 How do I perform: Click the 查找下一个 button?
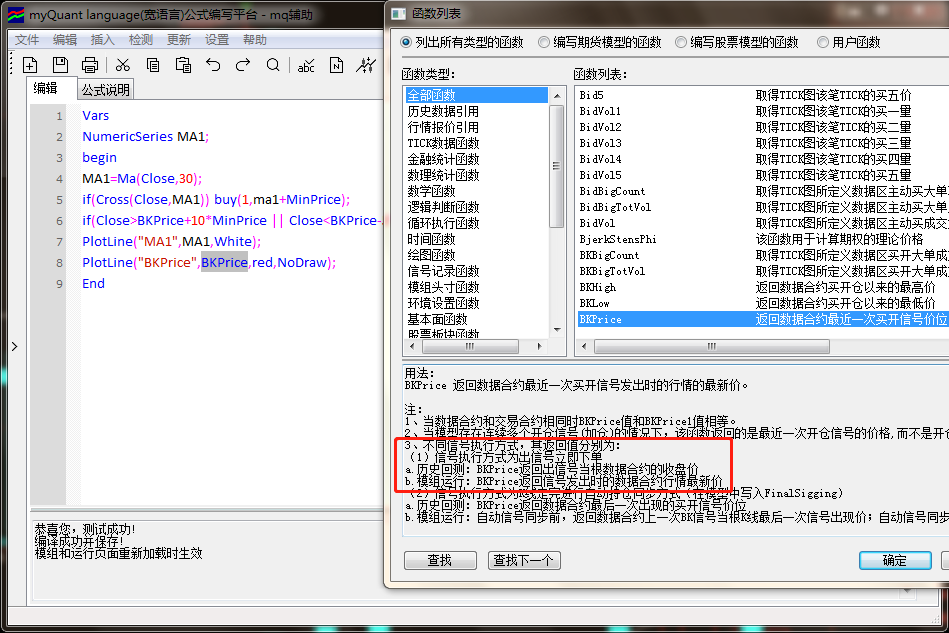coord(524,560)
